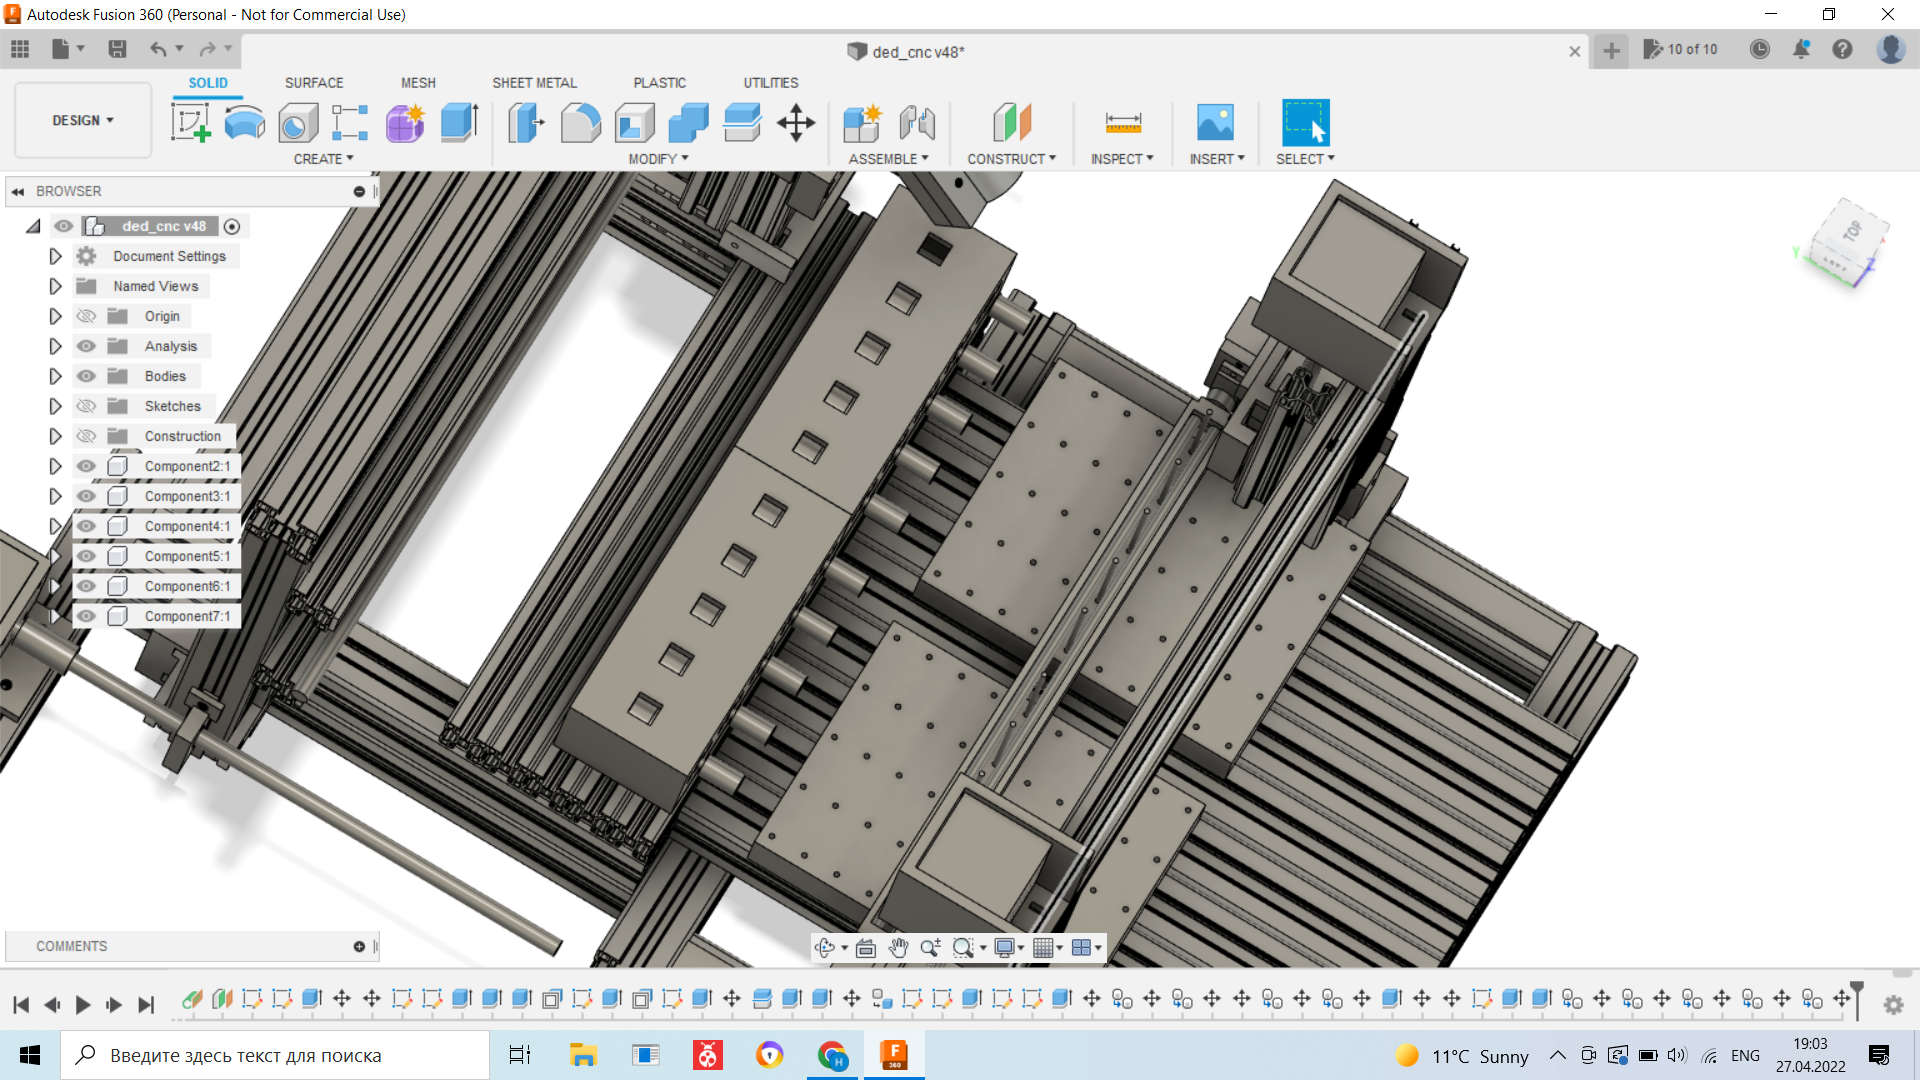
Task: Hide the Bodies folder visibility
Action: point(87,376)
